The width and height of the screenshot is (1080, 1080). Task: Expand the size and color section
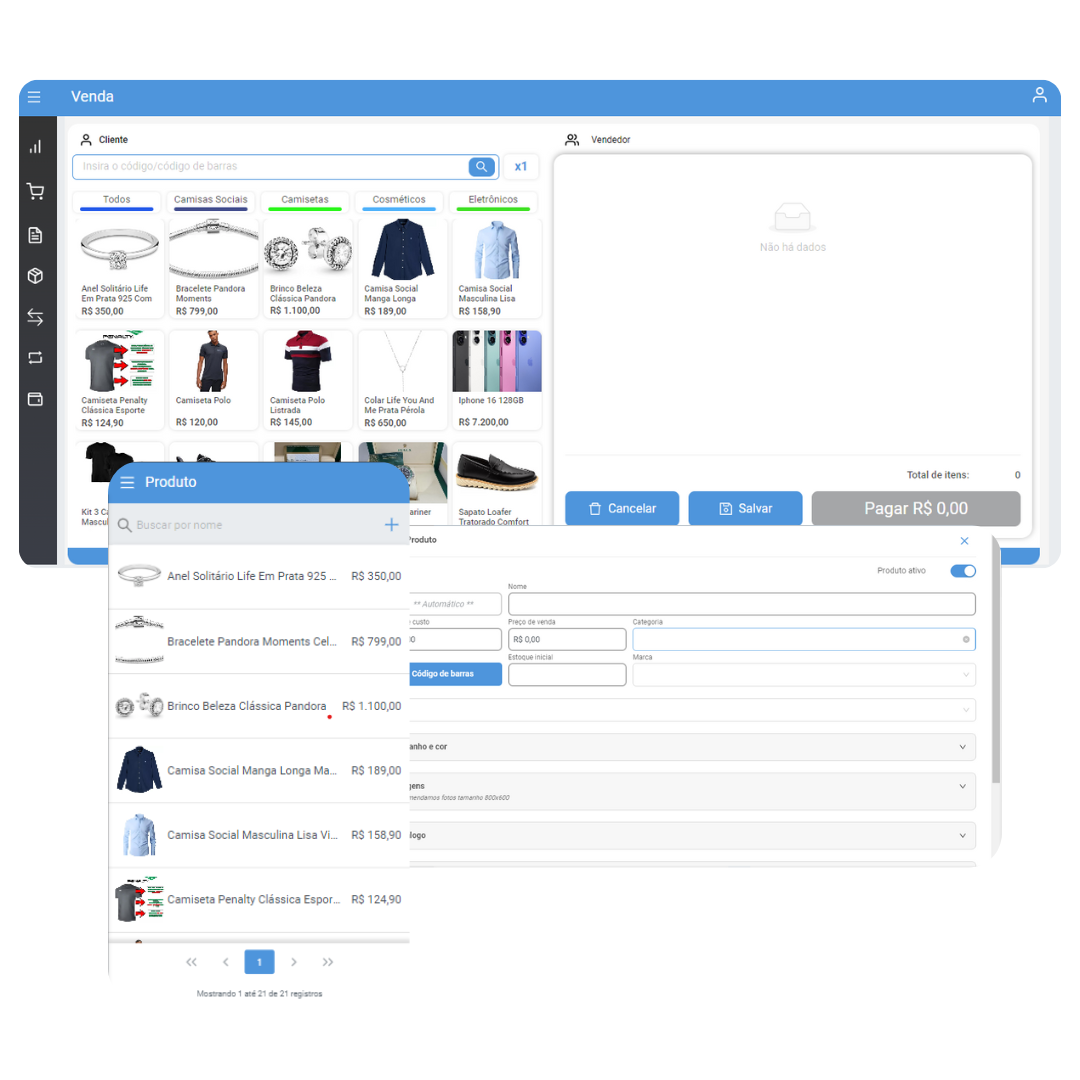coord(963,747)
